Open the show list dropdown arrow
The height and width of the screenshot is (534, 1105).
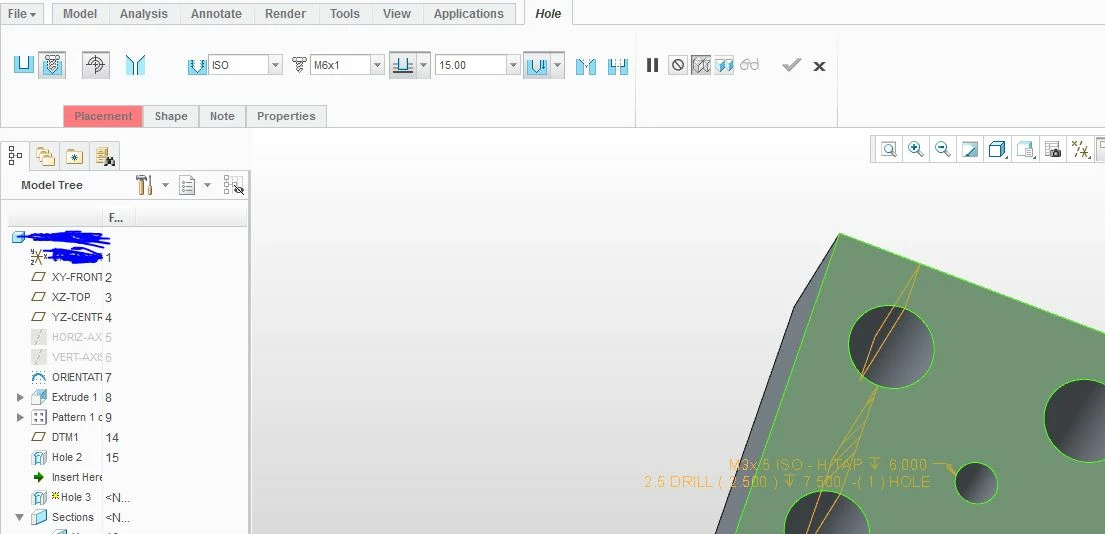click(207, 185)
